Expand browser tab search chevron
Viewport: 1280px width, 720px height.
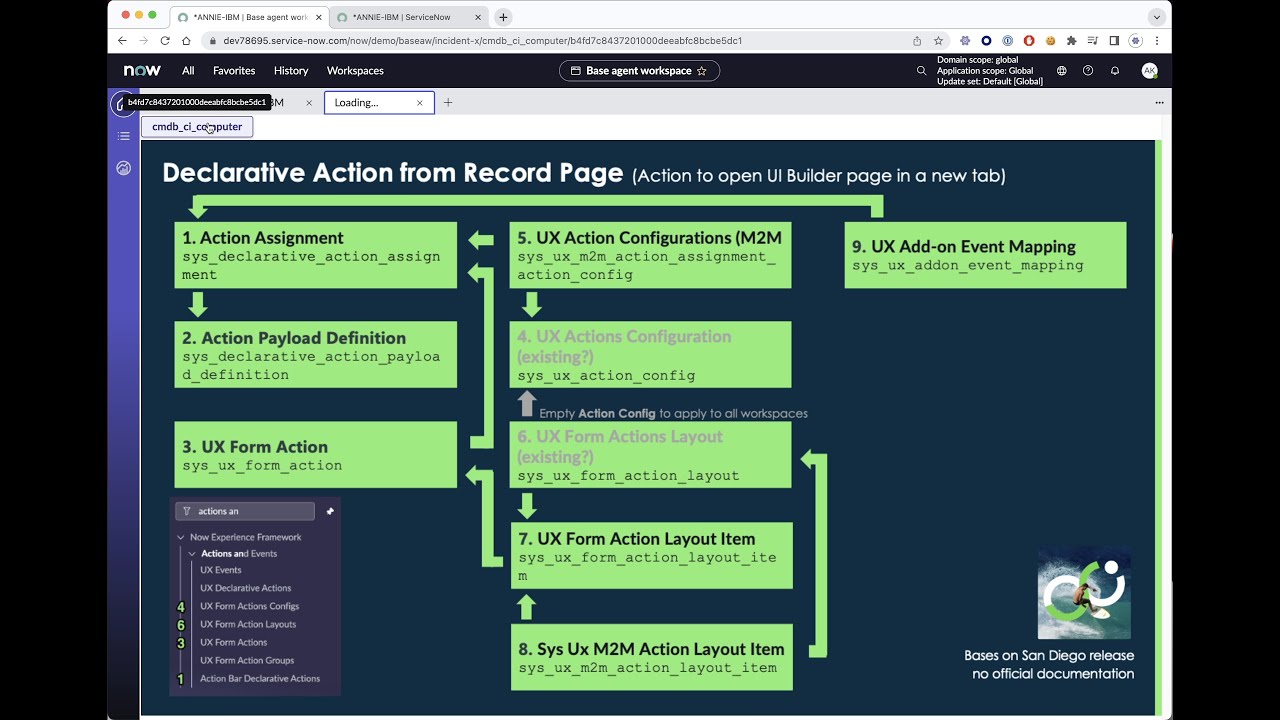pos(1157,17)
